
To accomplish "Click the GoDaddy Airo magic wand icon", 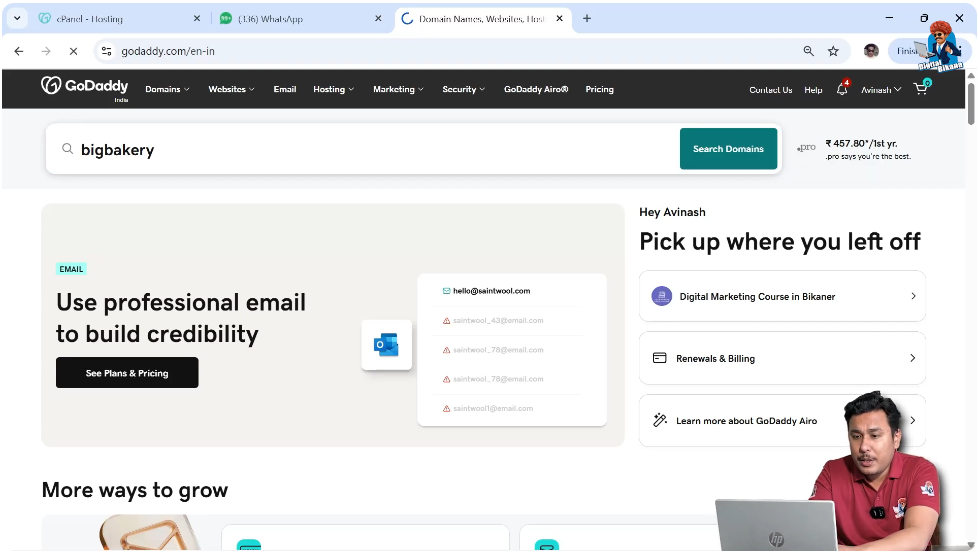I will [660, 420].
